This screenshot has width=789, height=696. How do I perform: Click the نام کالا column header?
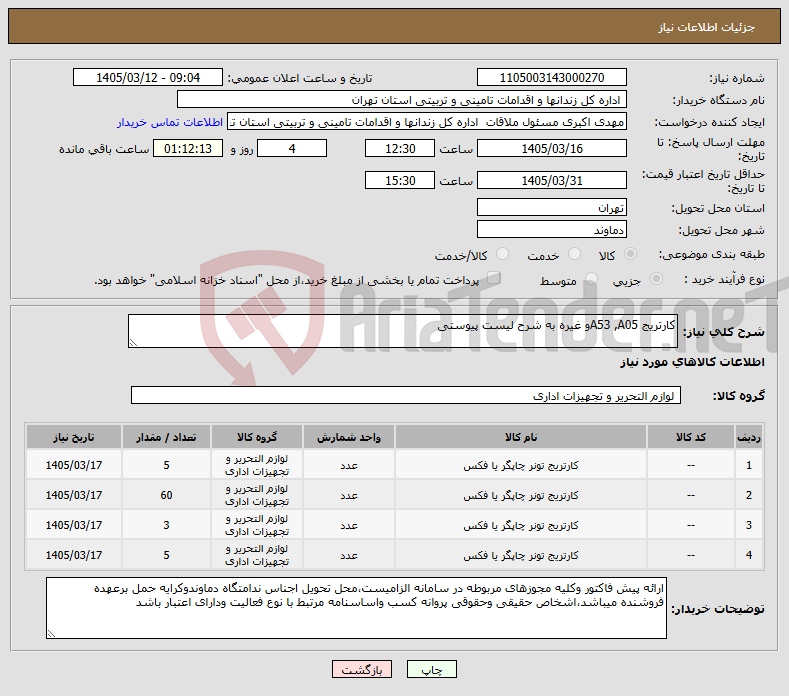pos(521,437)
